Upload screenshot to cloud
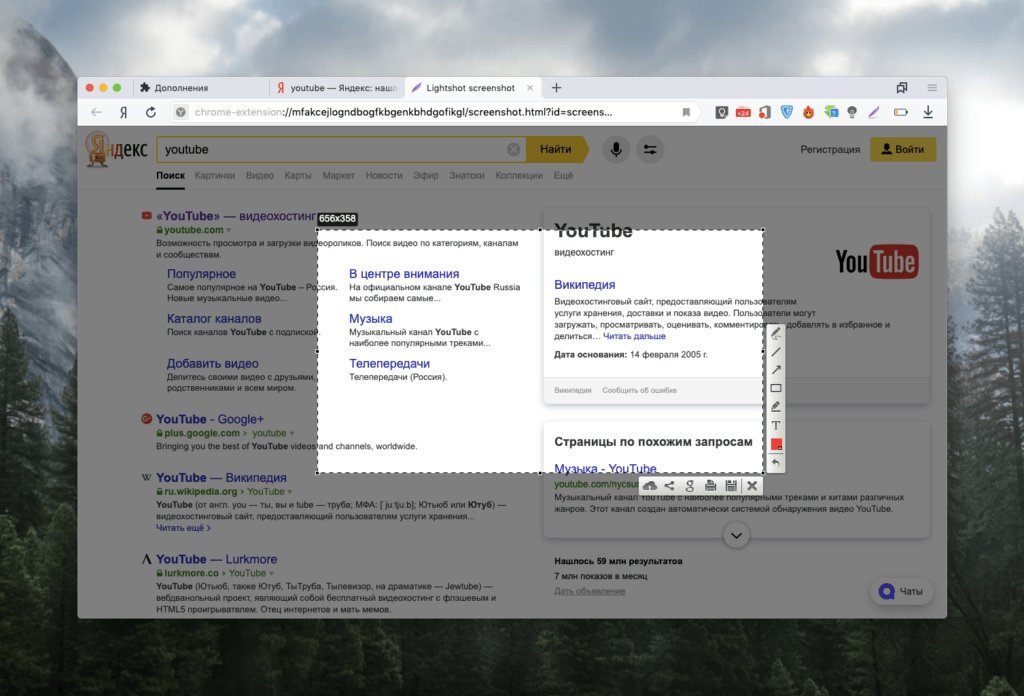This screenshot has height=696, width=1024. pyautogui.click(x=650, y=486)
